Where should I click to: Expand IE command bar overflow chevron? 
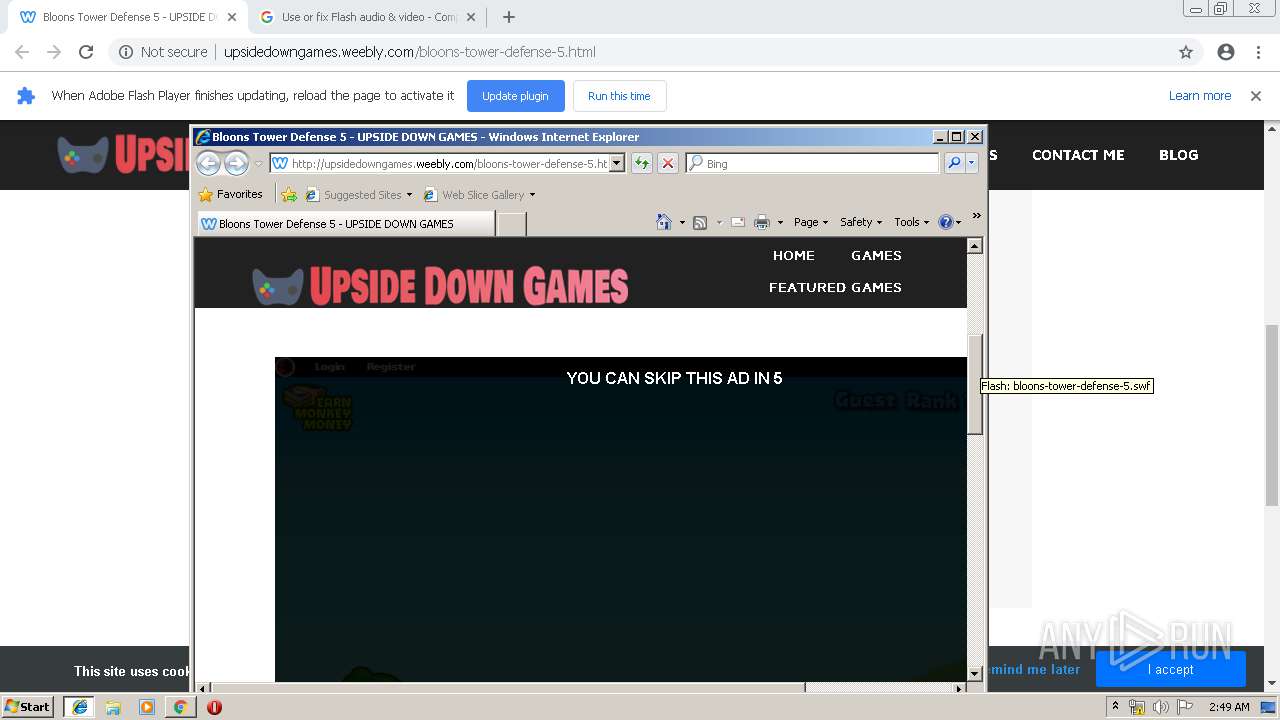pyautogui.click(x=976, y=216)
